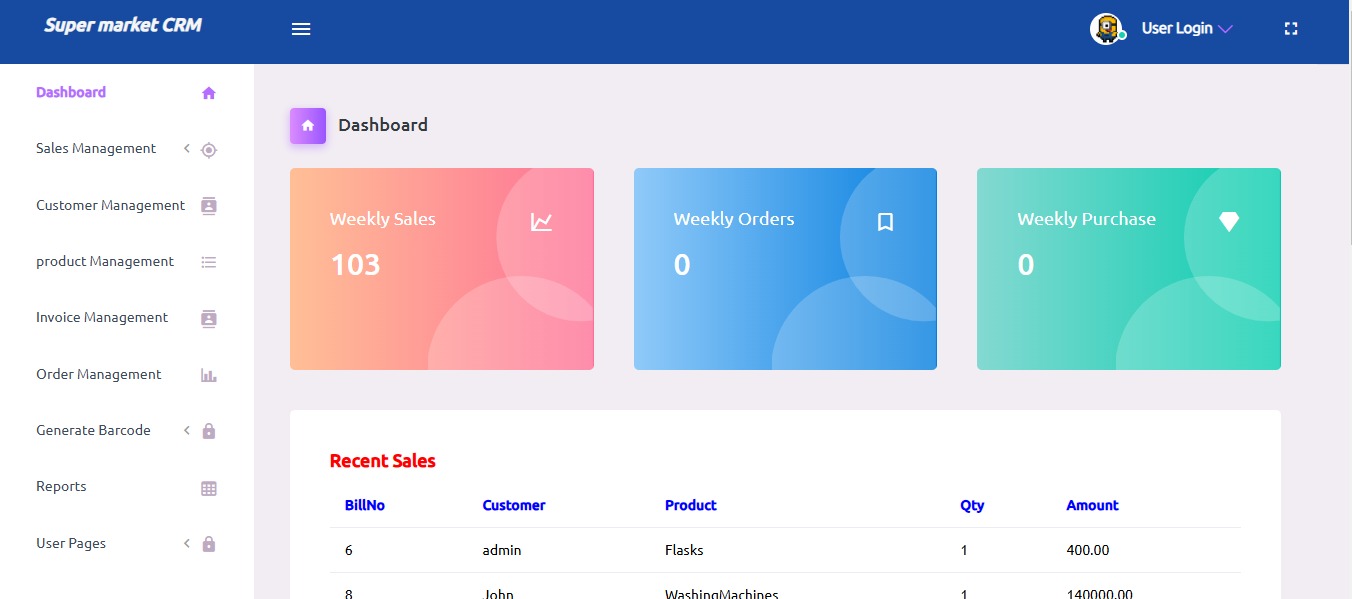This screenshot has width=1352, height=599.
Task: Click the purple home badge by page title
Action: click(x=308, y=126)
